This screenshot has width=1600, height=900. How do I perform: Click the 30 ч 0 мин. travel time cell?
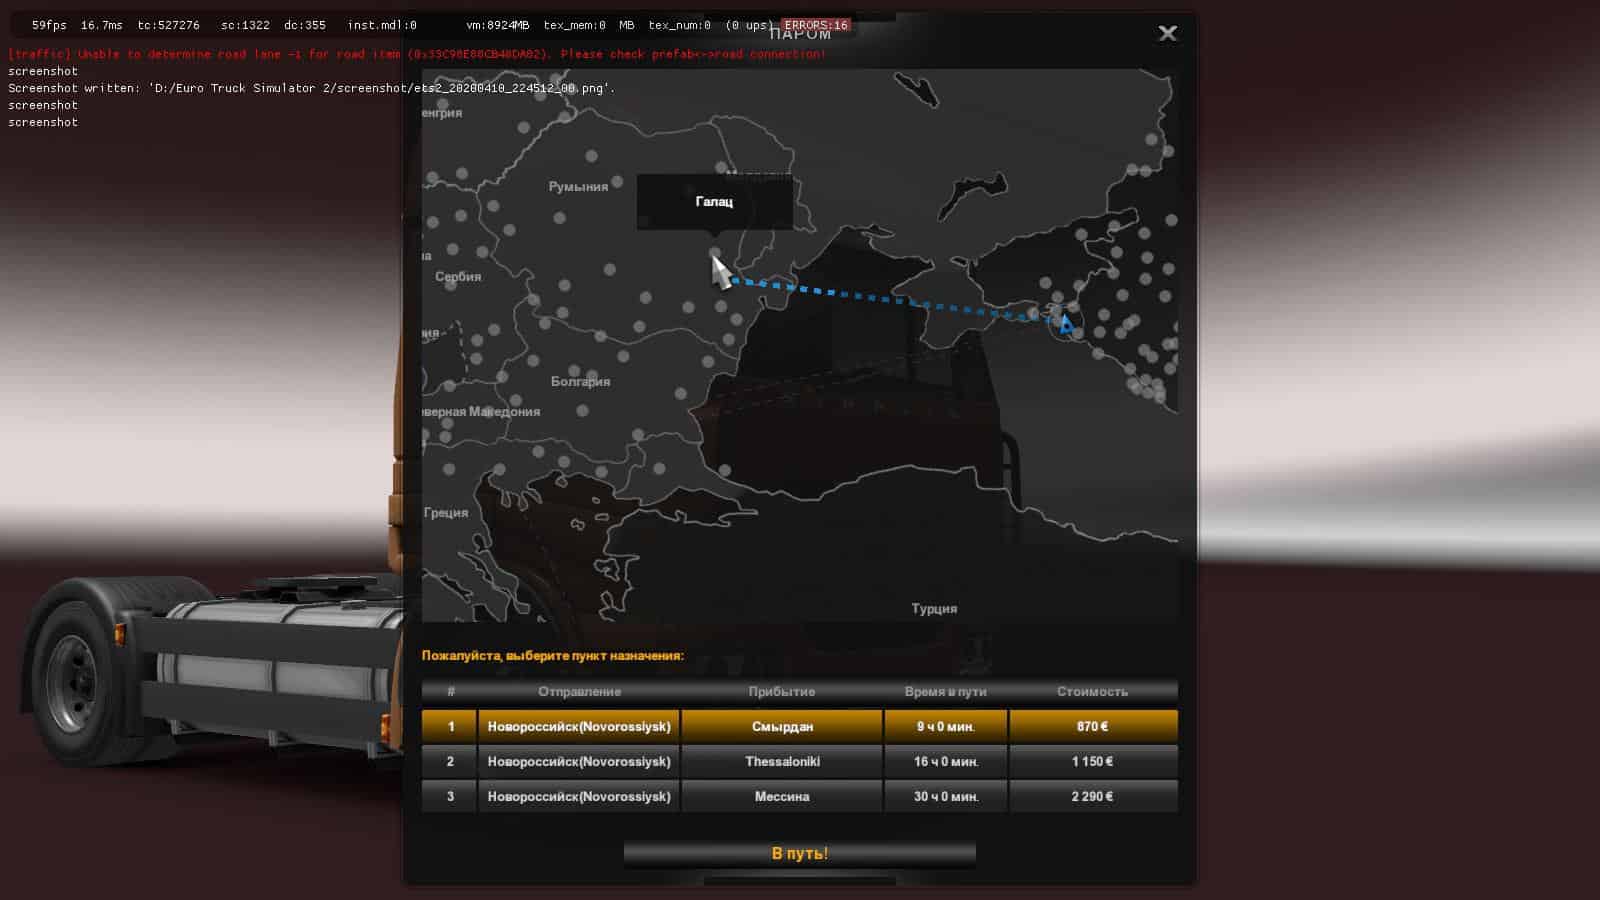tap(945, 796)
